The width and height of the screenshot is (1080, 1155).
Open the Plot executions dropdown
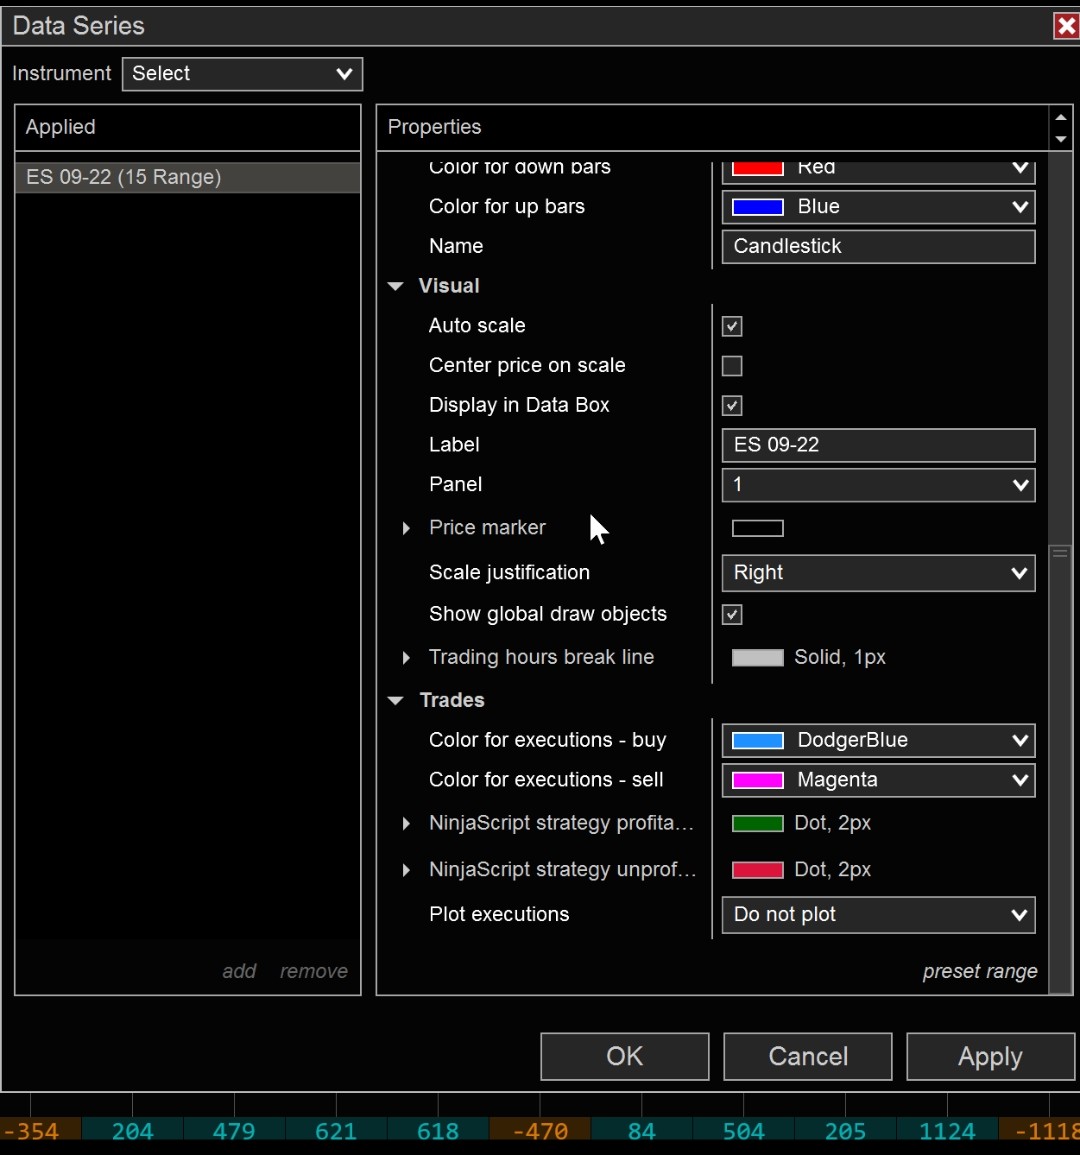point(878,915)
